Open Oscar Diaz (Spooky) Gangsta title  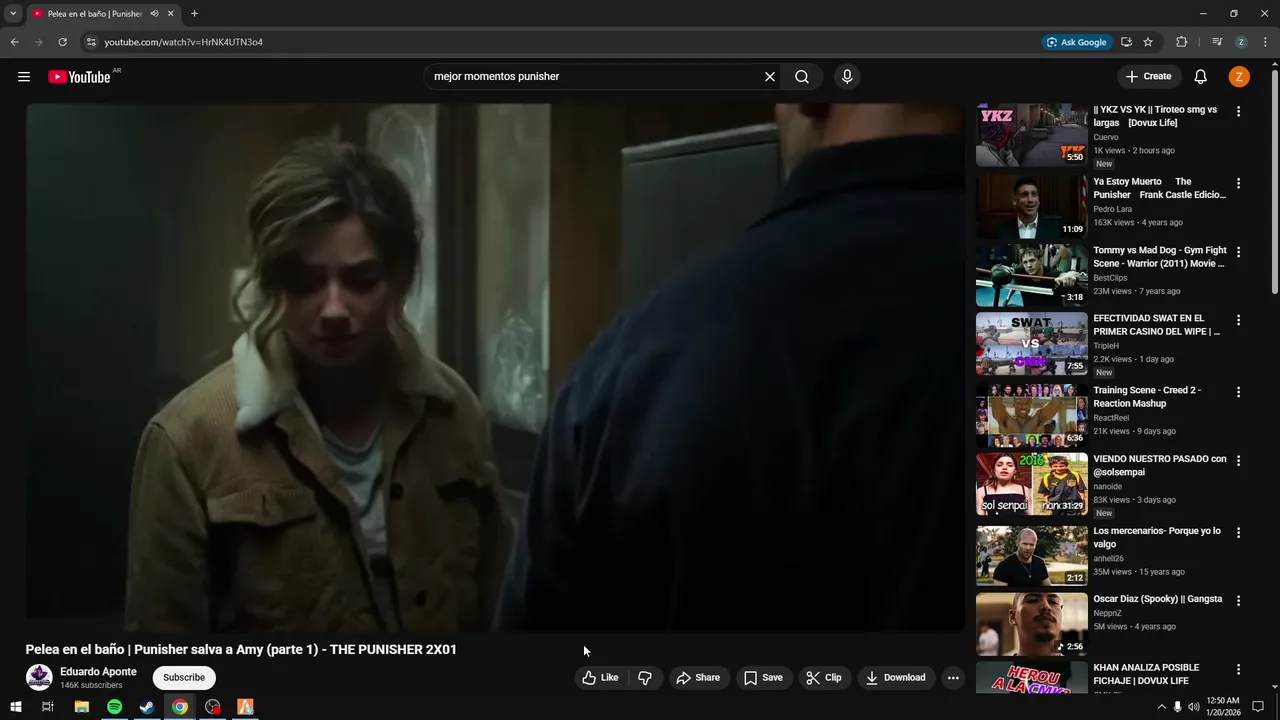pos(1158,599)
